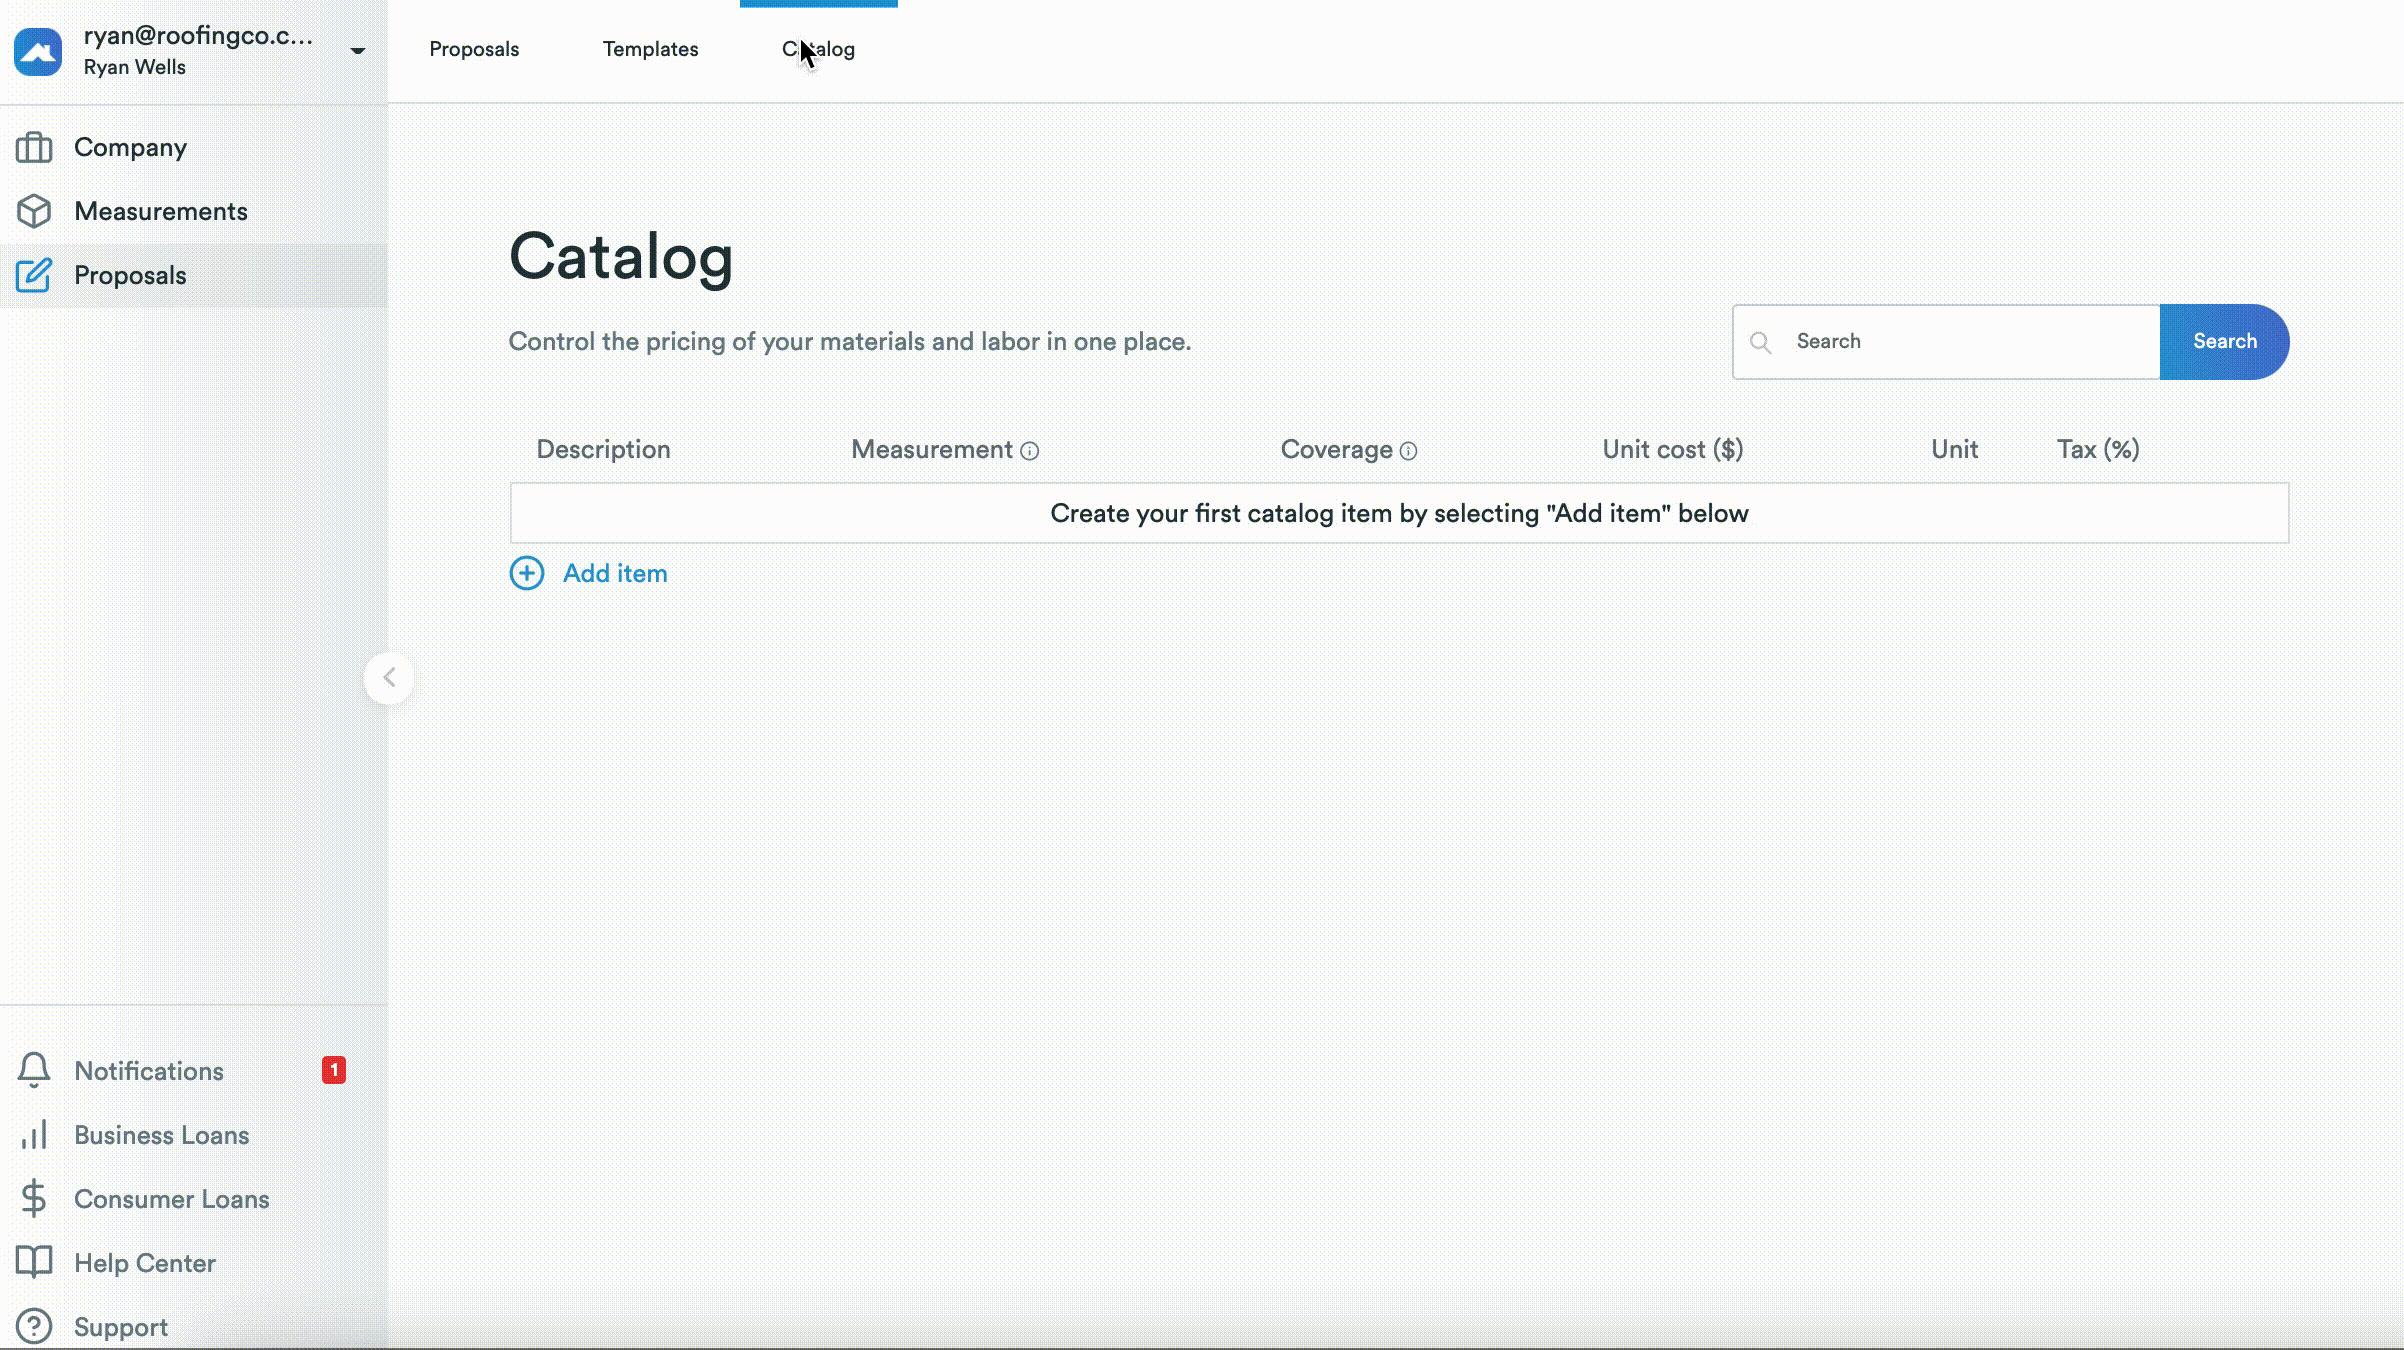Open the Notifications bell icon
This screenshot has height=1350, width=2404.
pos(34,1070)
